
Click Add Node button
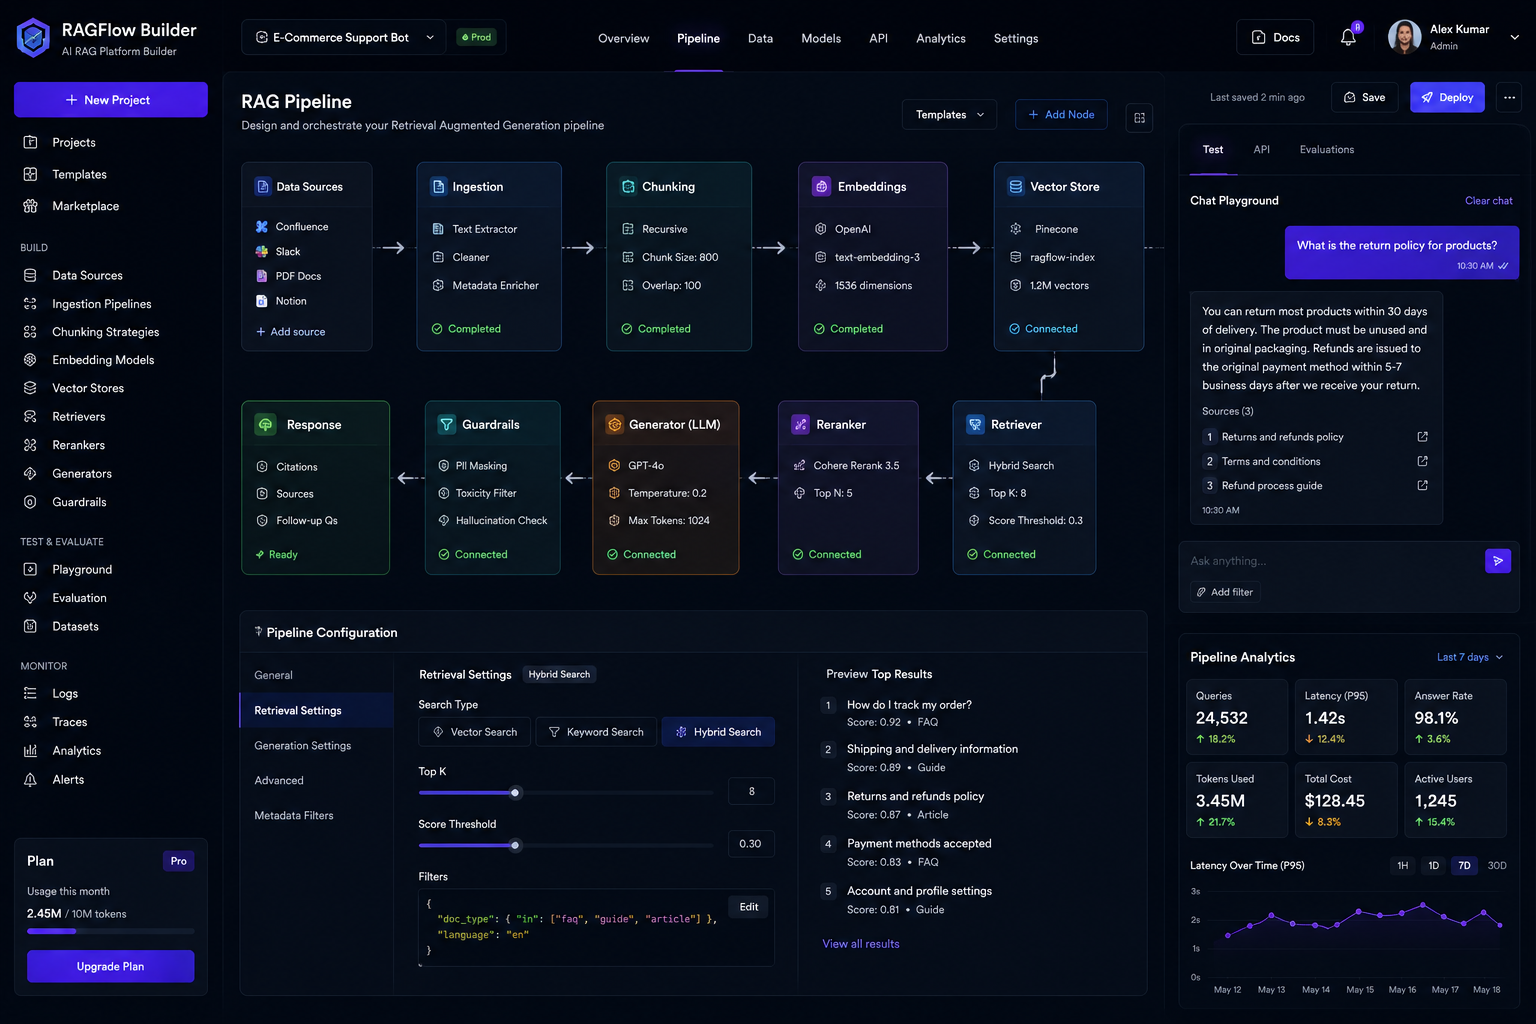(x=1061, y=115)
